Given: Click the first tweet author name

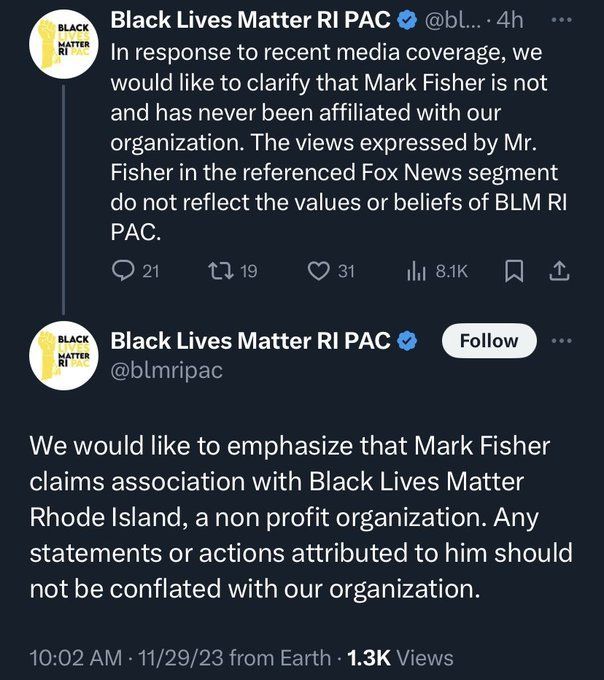Looking at the screenshot, I should coord(250,19).
